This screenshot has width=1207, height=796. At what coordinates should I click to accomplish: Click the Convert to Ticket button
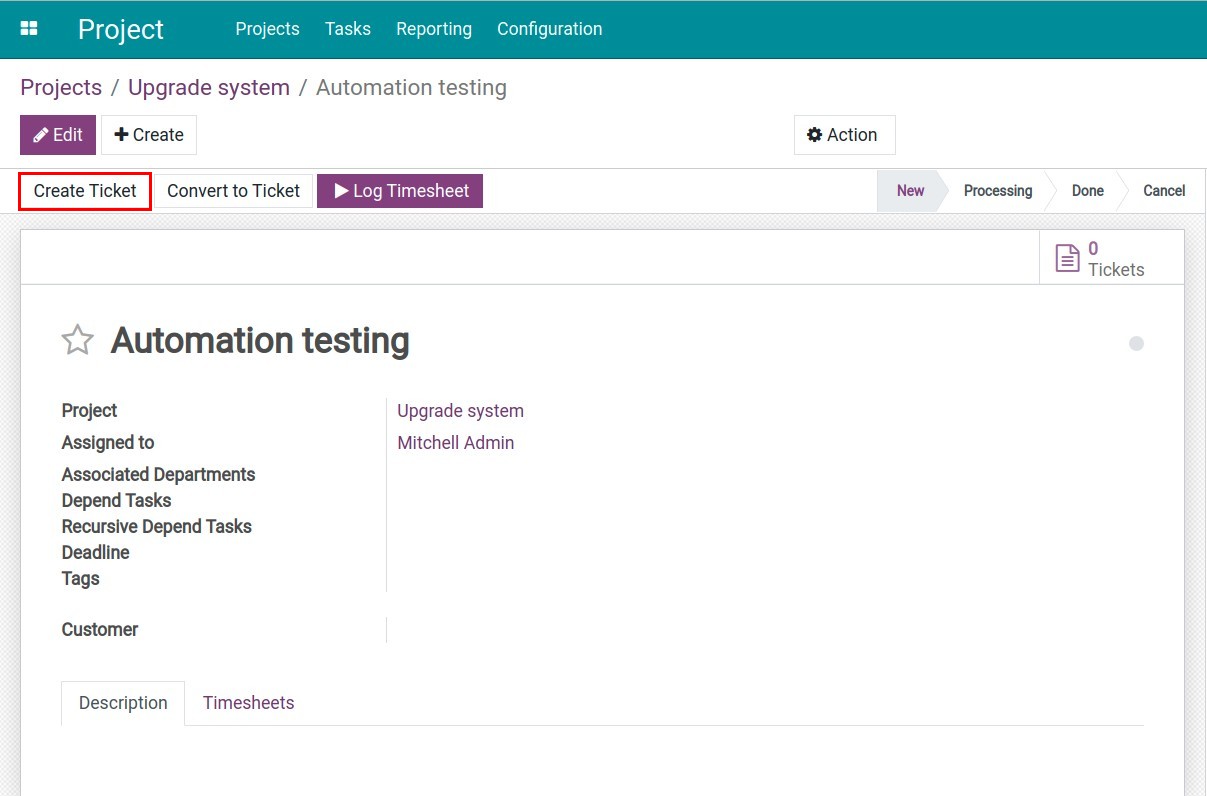click(x=233, y=190)
